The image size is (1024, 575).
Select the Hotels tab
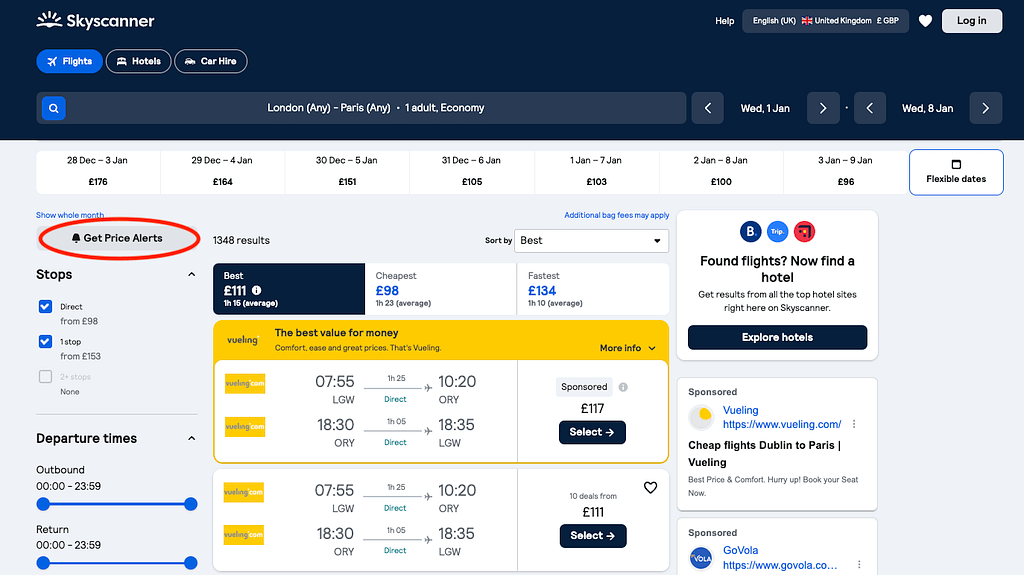138,61
